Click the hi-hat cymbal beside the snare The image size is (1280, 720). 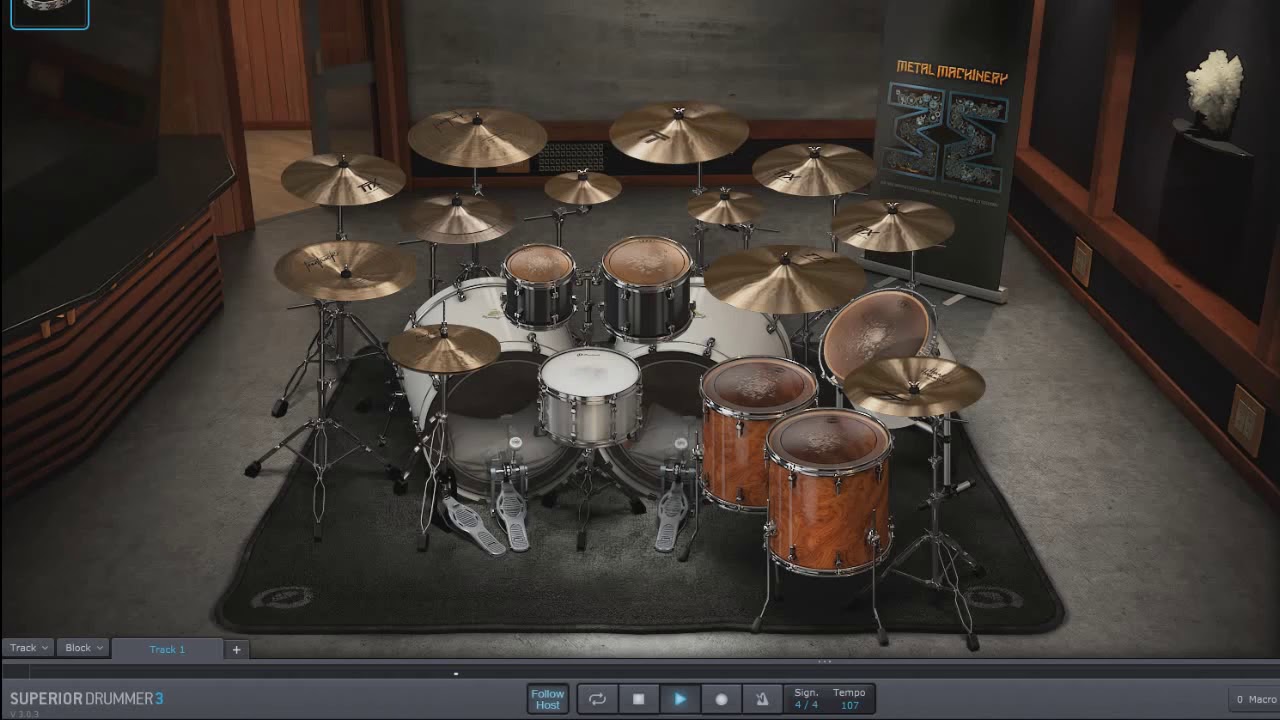click(x=444, y=348)
